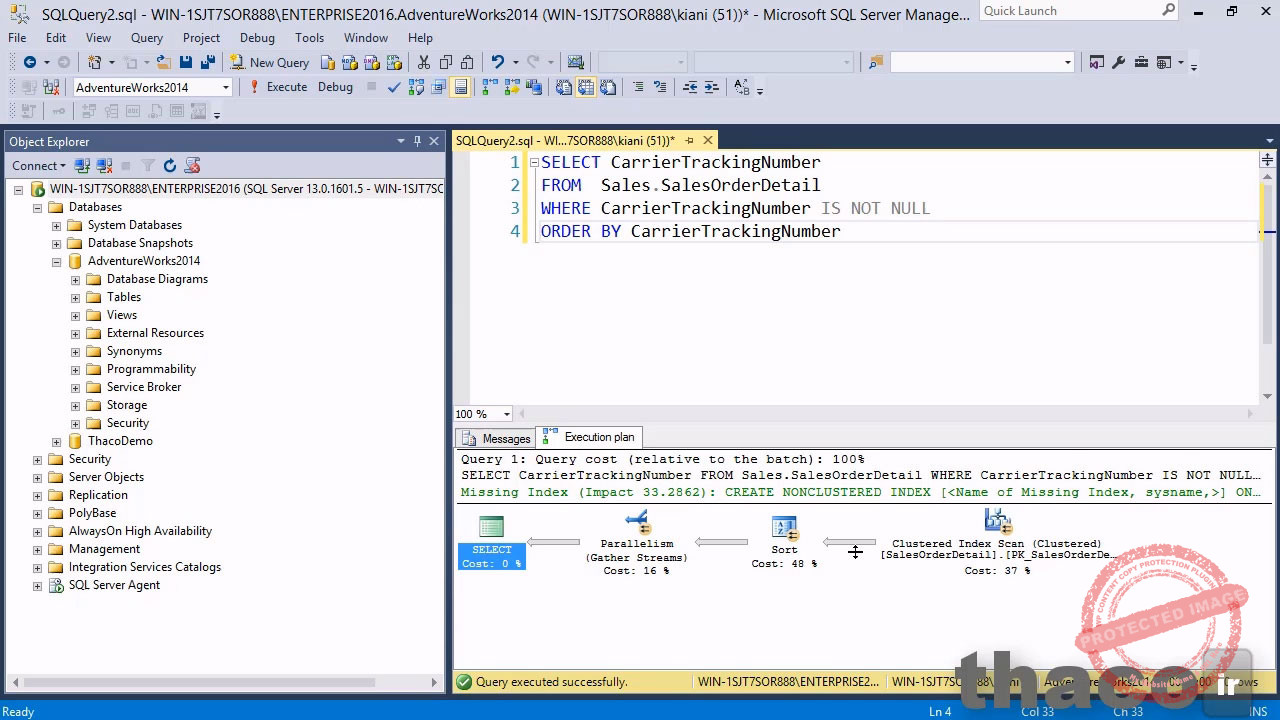Toggle the Results to Grid option
This screenshot has width=1280, height=720.
[x=585, y=88]
